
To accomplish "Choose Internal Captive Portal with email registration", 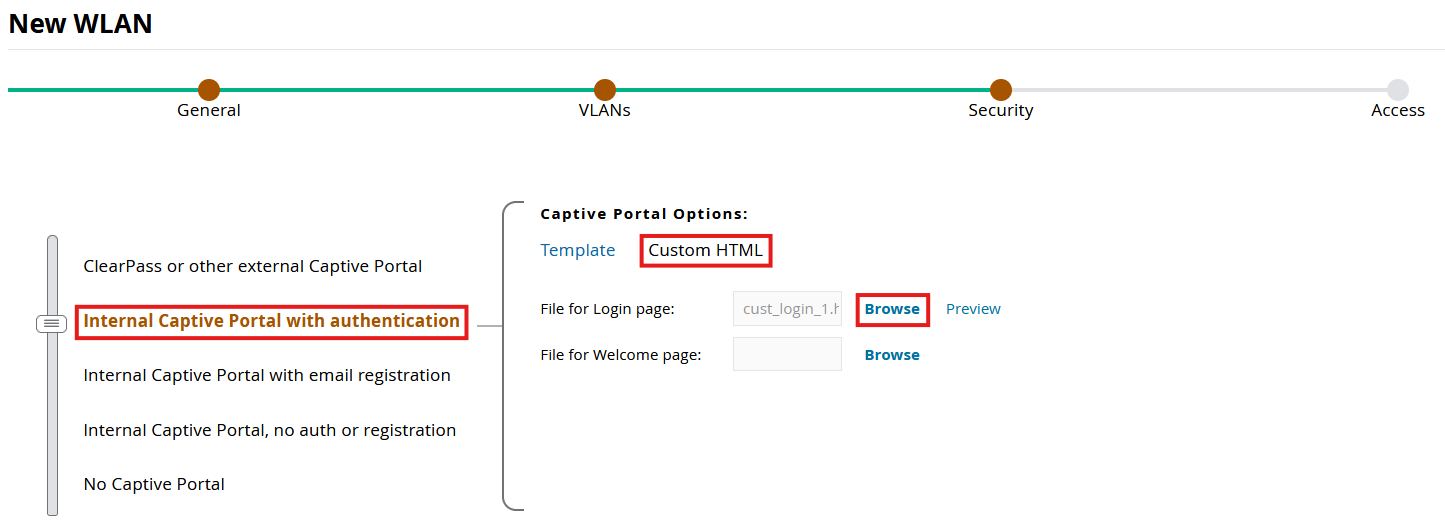I will pyautogui.click(x=267, y=376).
